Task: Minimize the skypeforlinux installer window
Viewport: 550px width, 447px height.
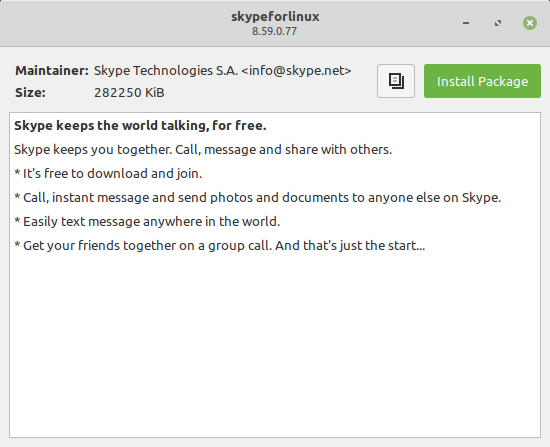Action: pyautogui.click(x=466, y=23)
